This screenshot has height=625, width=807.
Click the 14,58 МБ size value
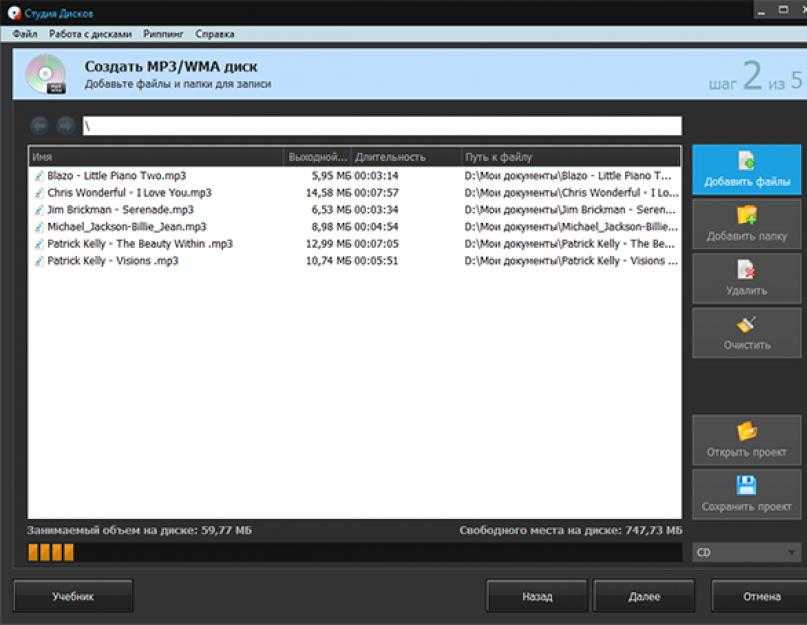pyautogui.click(x=328, y=193)
